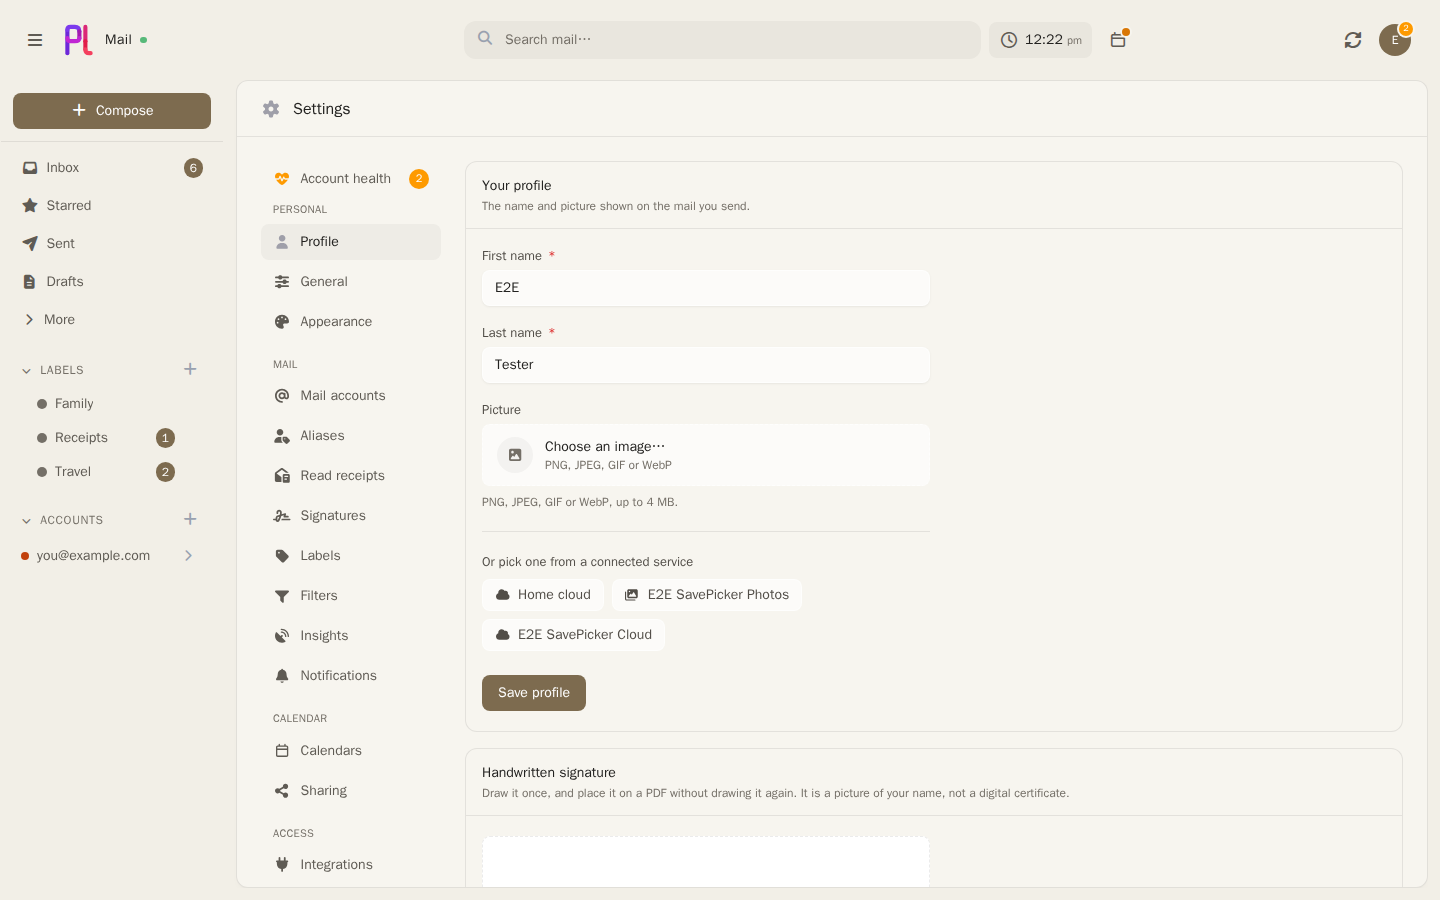Image resolution: width=1440 pixels, height=900 pixels.
Task: Pick picture from E2E SavePicker Cloud
Action: [x=574, y=635]
